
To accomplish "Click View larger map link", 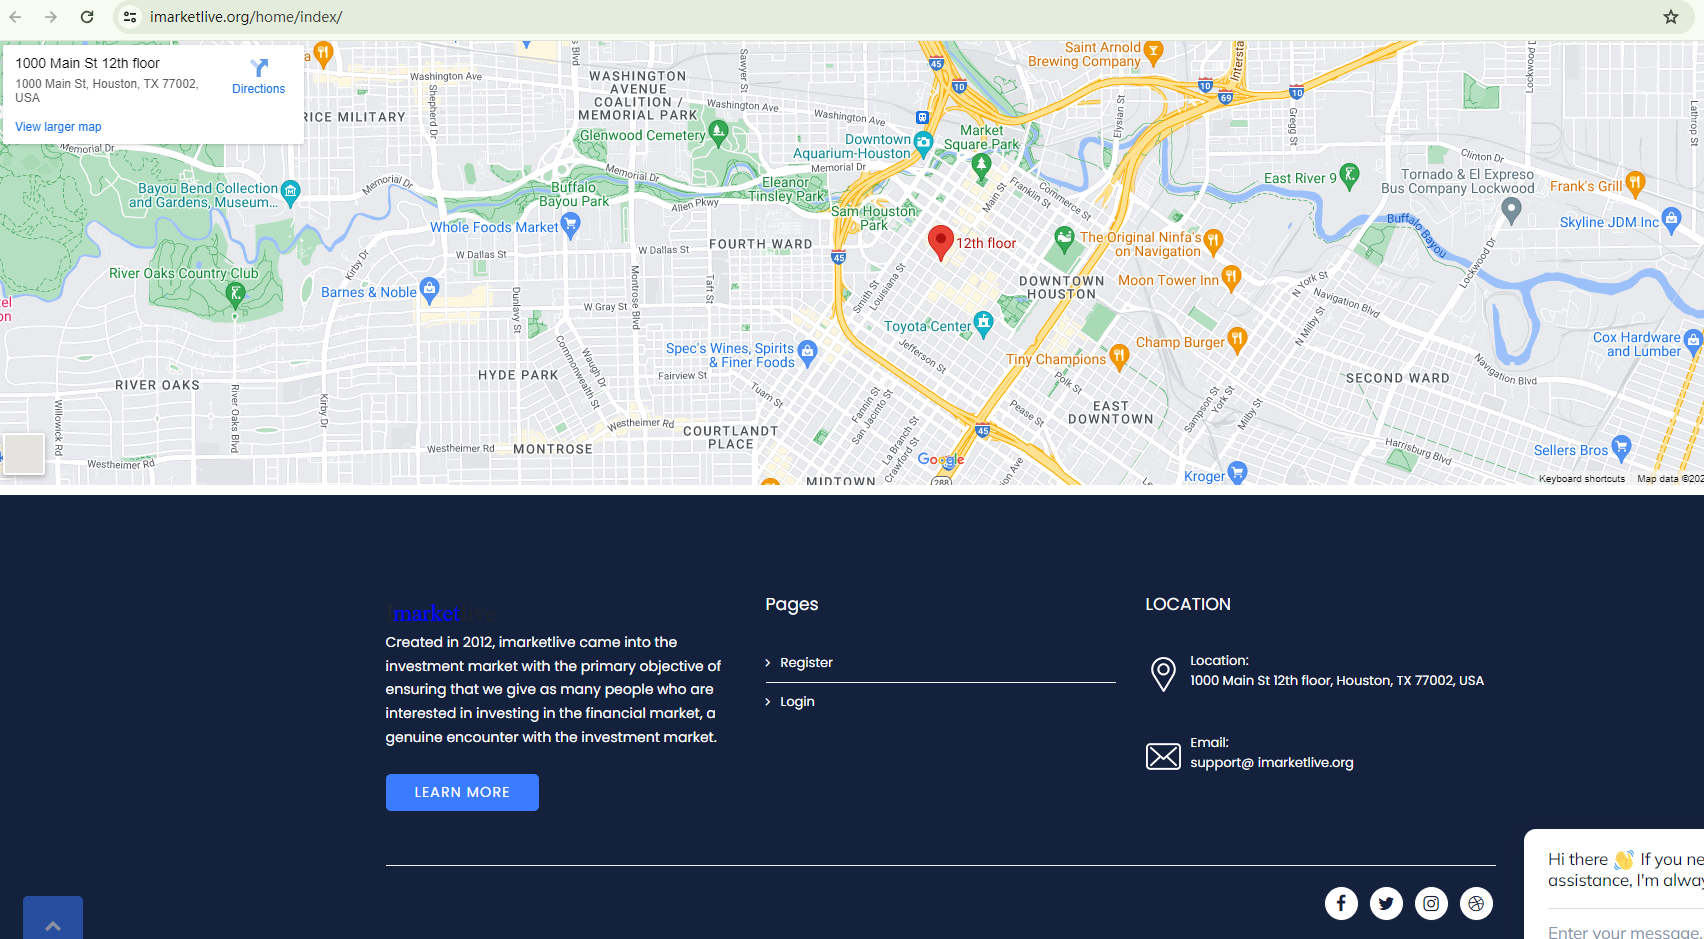I will click(58, 127).
